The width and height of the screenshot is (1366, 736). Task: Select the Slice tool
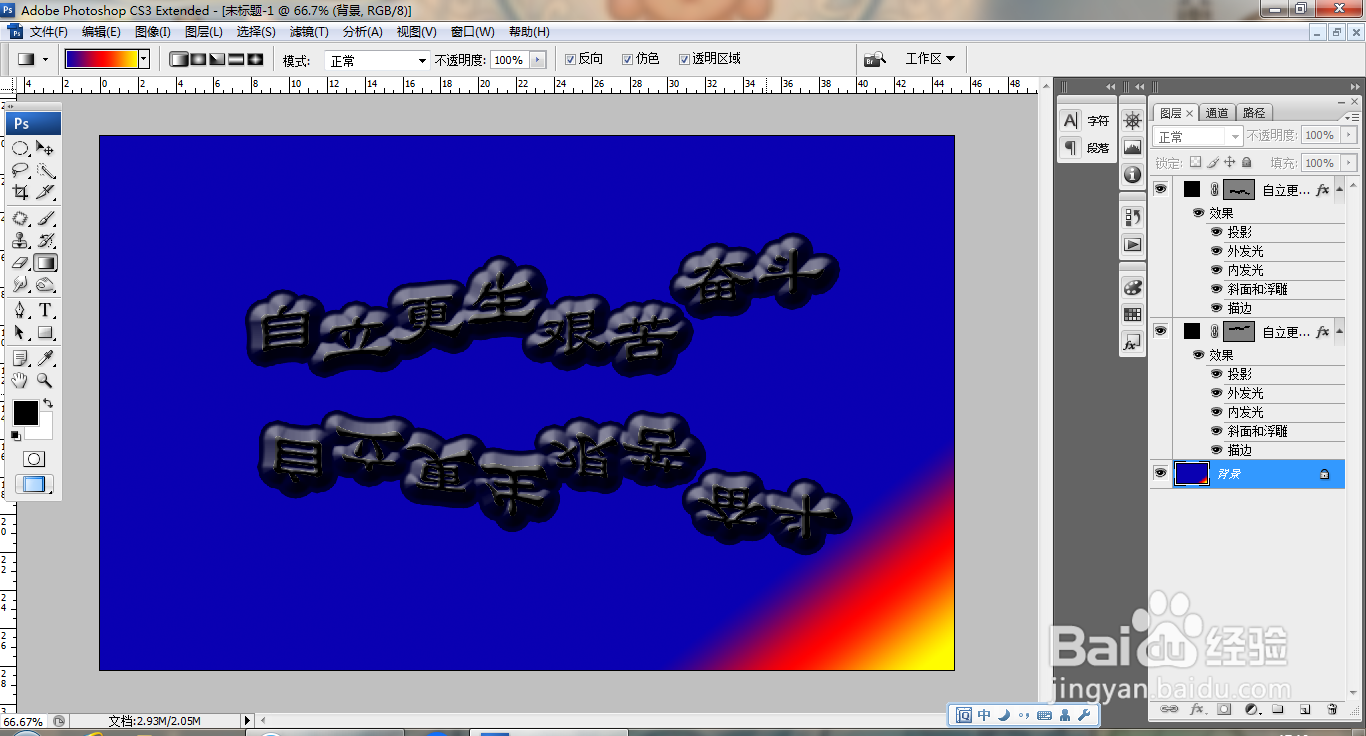tap(45, 192)
